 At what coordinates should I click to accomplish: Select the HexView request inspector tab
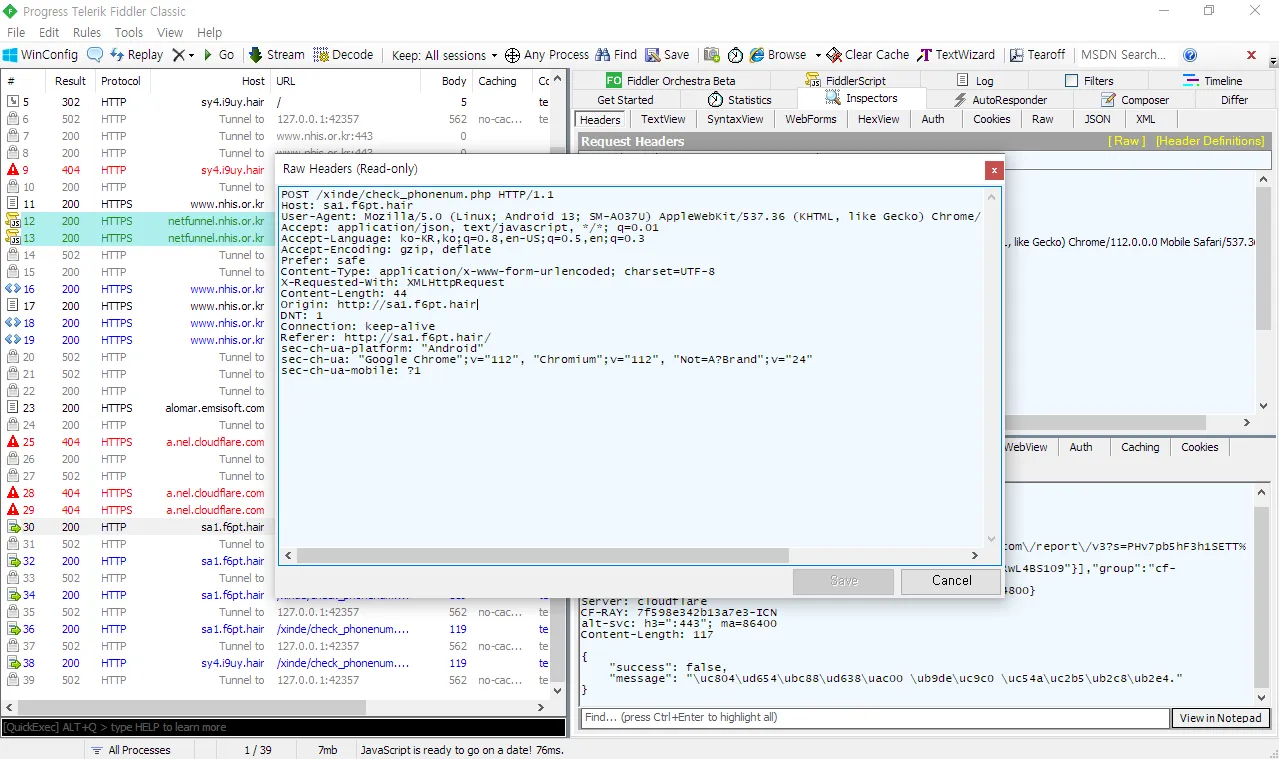coord(878,119)
